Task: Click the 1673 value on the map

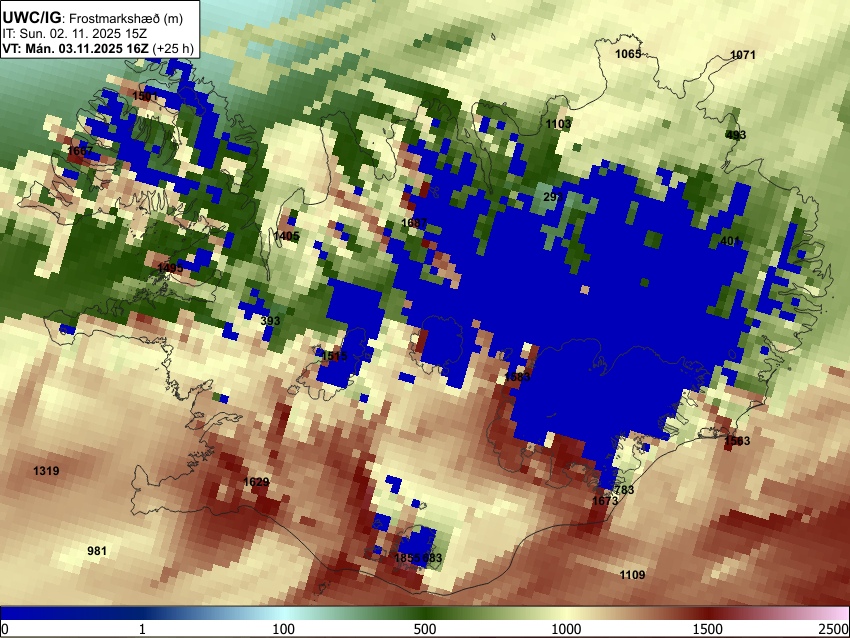Action: click(604, 501)
